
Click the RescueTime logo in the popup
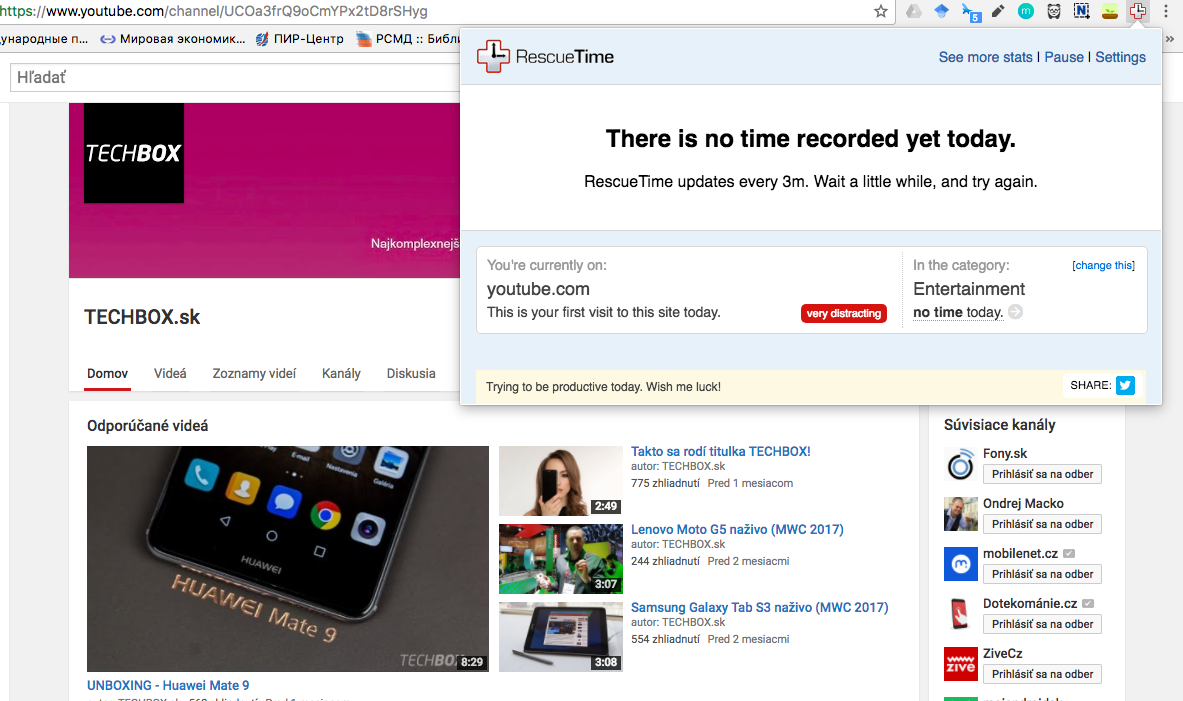click(x=545, y=57)
